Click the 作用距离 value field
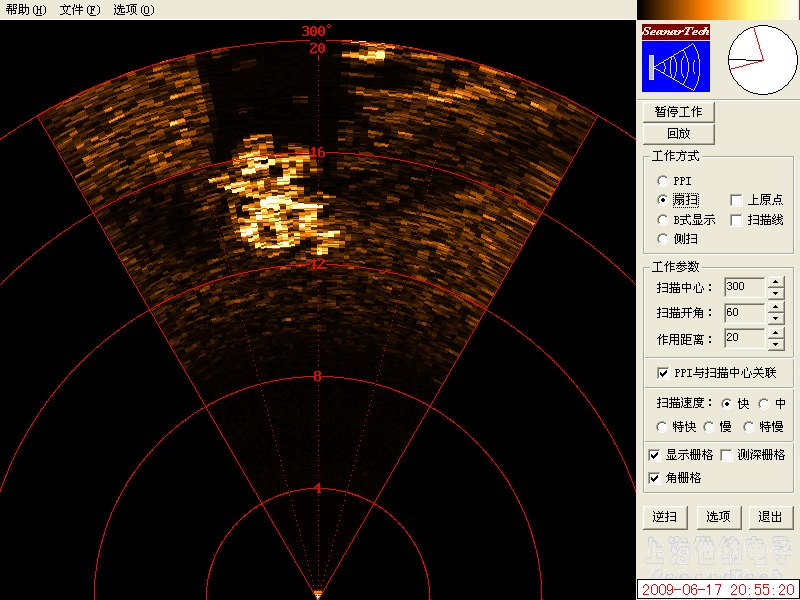Screen dimensions: 800x600 click(x=744, y=338)
